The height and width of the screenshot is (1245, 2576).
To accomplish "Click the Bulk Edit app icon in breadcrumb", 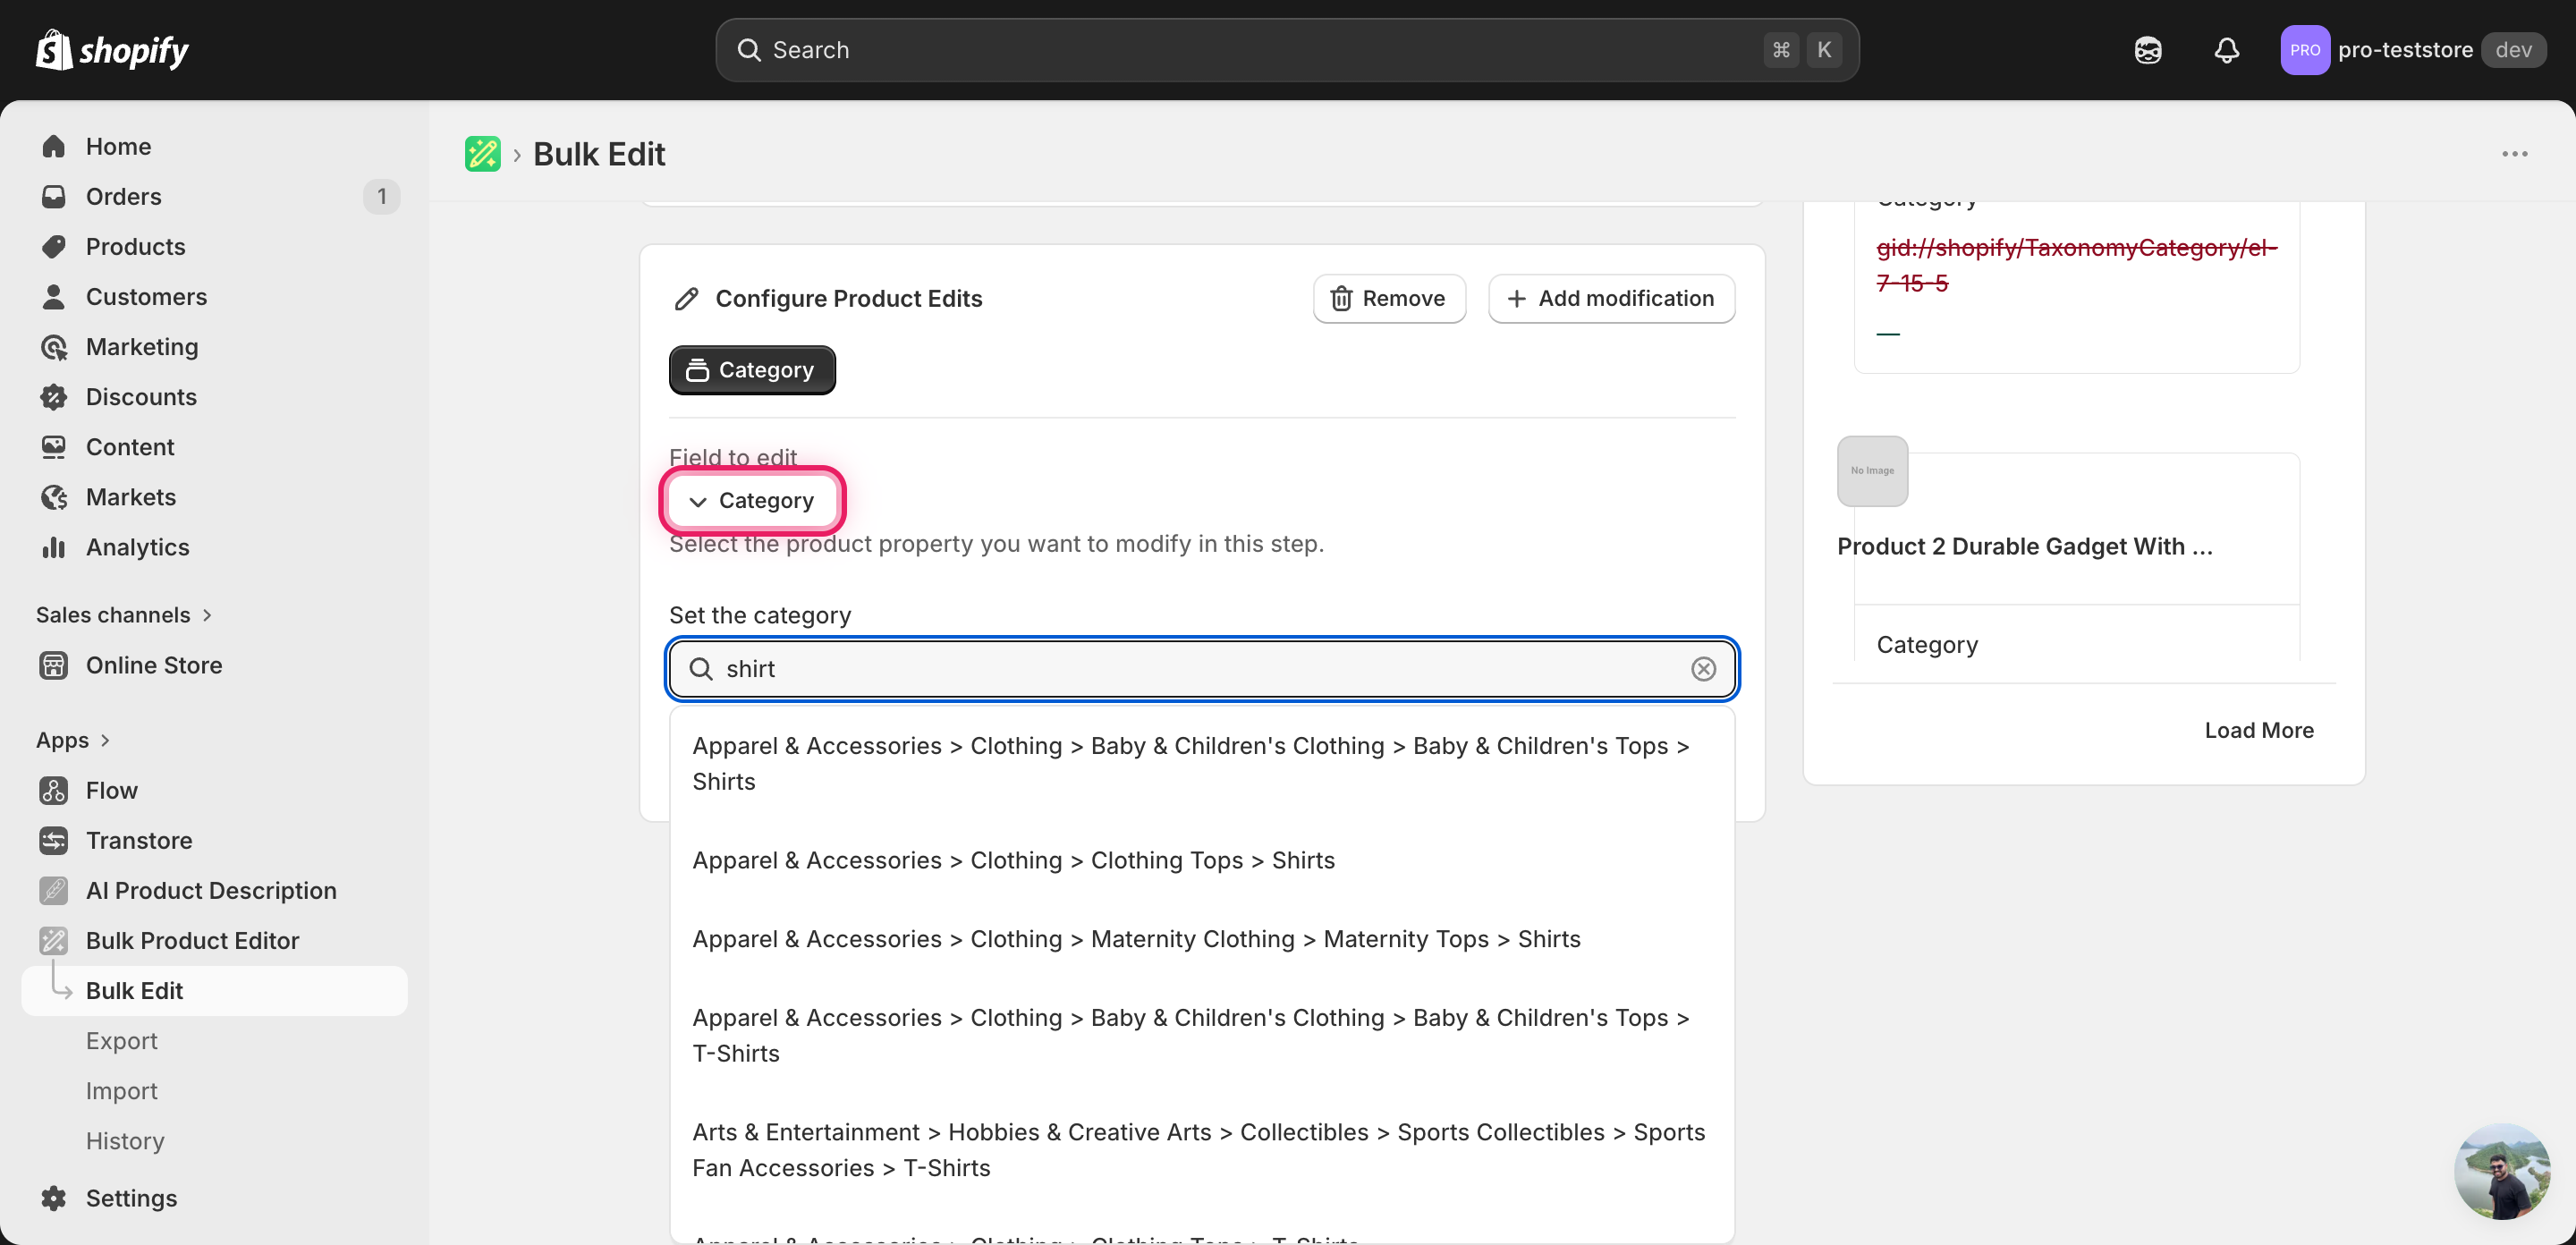I will click(x=483, y=154).
